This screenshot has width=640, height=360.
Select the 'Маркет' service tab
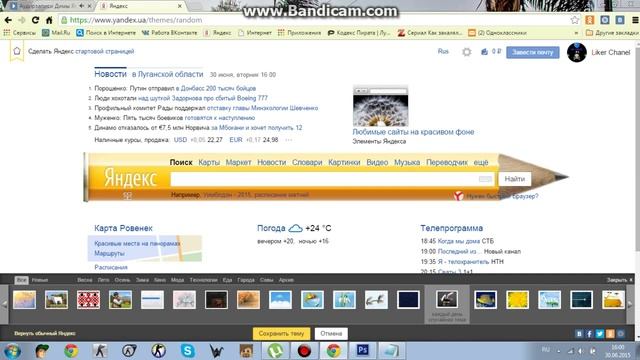(x=238, y=162)
